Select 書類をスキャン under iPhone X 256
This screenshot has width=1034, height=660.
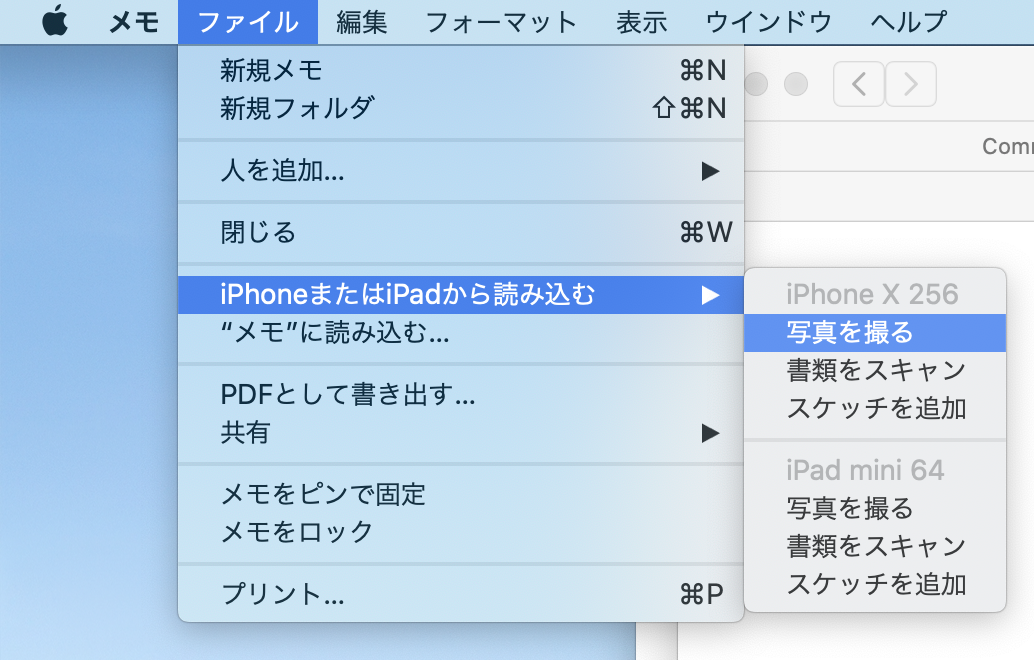coord(875,370)
